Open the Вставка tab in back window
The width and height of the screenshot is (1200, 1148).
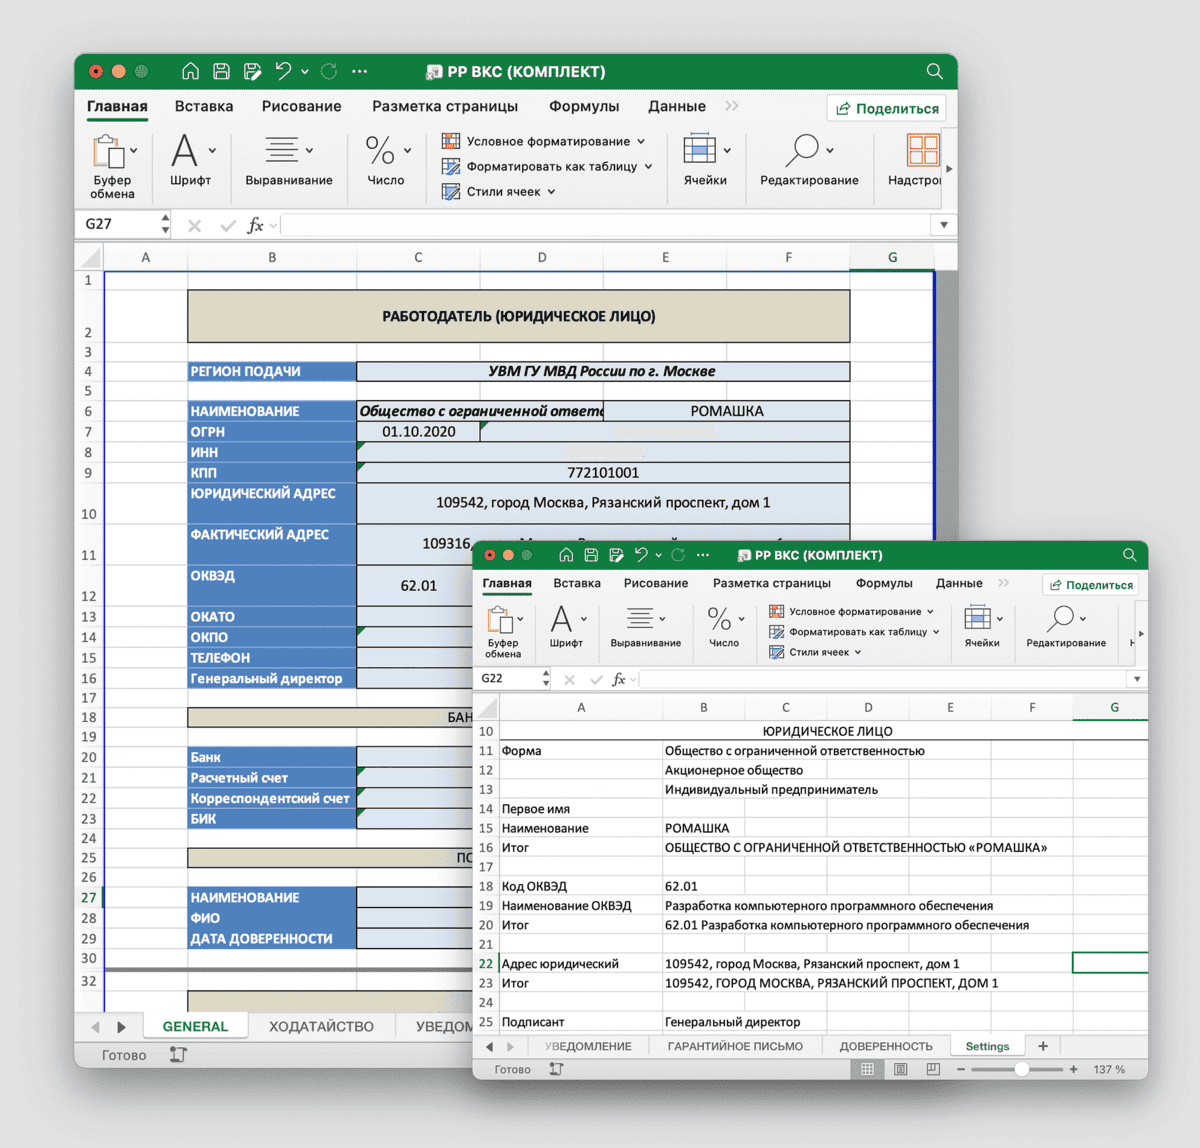click(204, 106)
